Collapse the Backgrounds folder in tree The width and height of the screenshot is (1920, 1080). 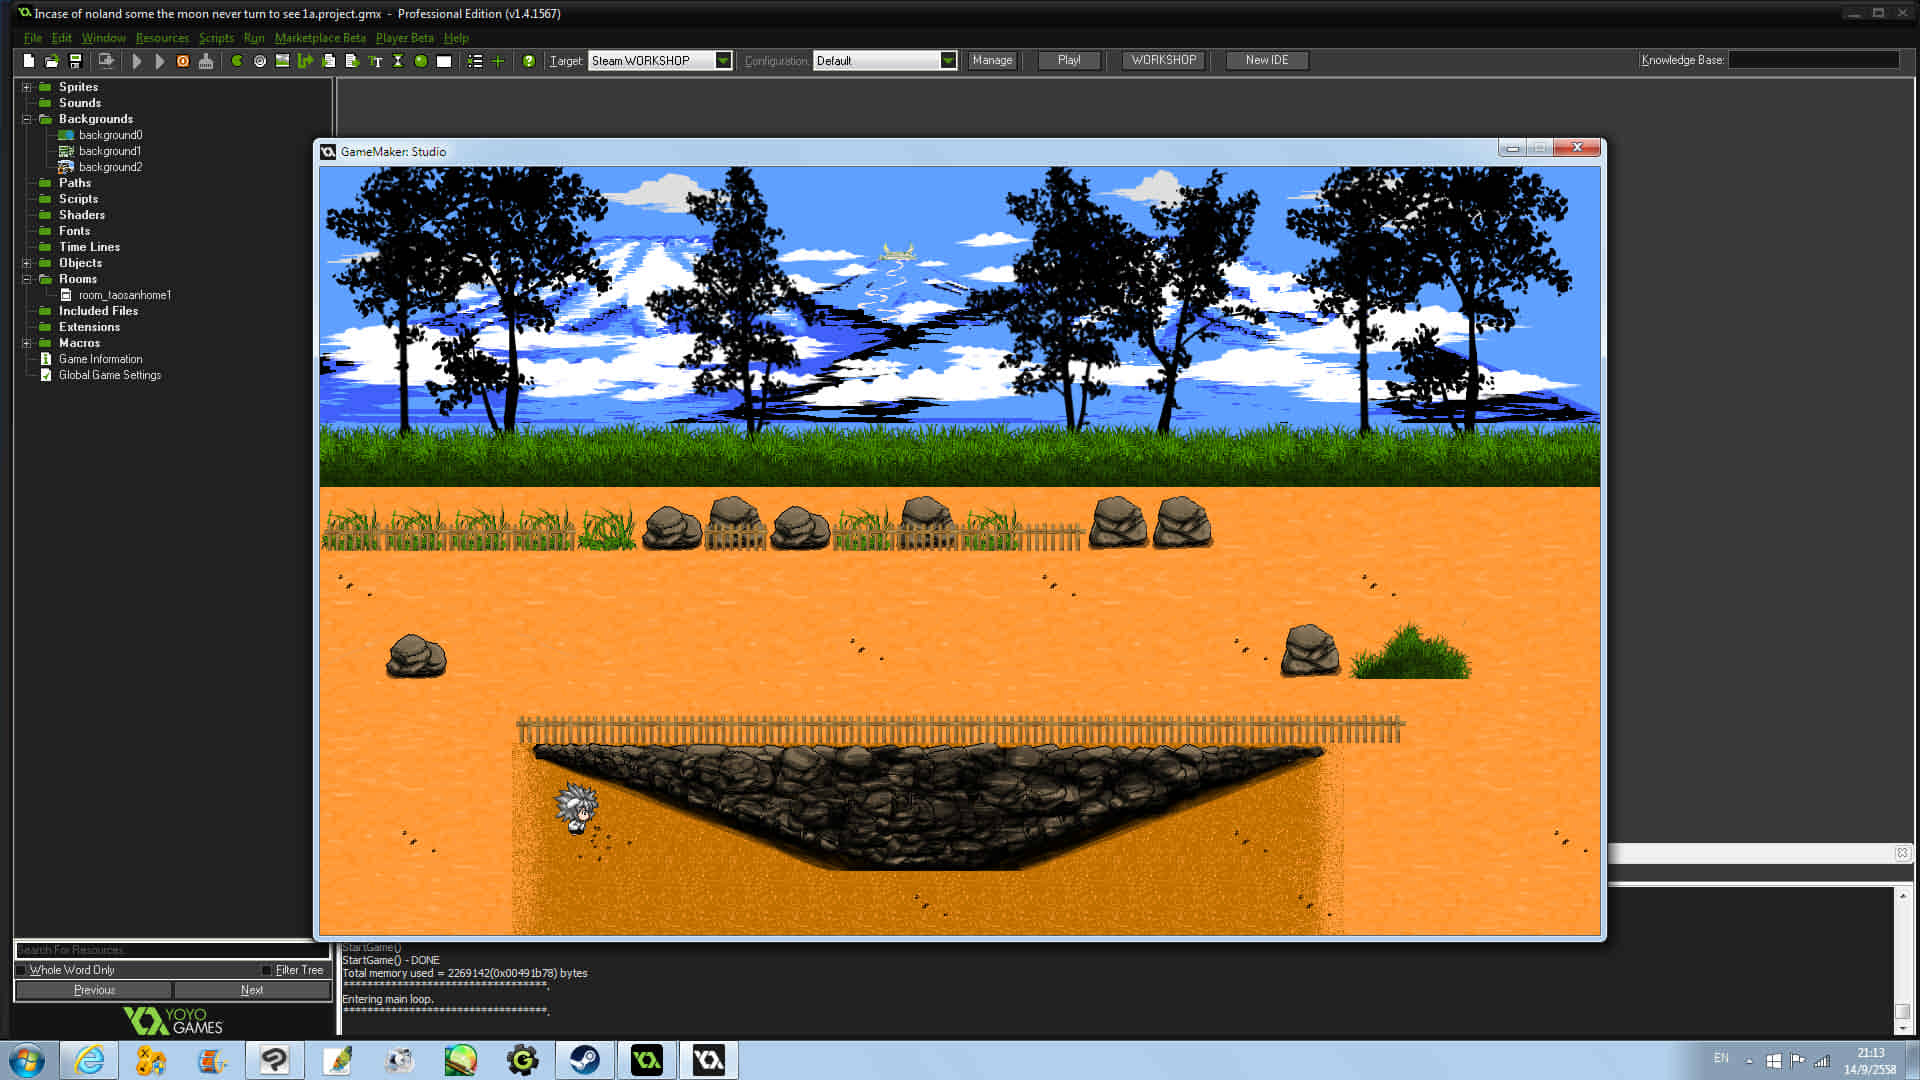point(27,119)
